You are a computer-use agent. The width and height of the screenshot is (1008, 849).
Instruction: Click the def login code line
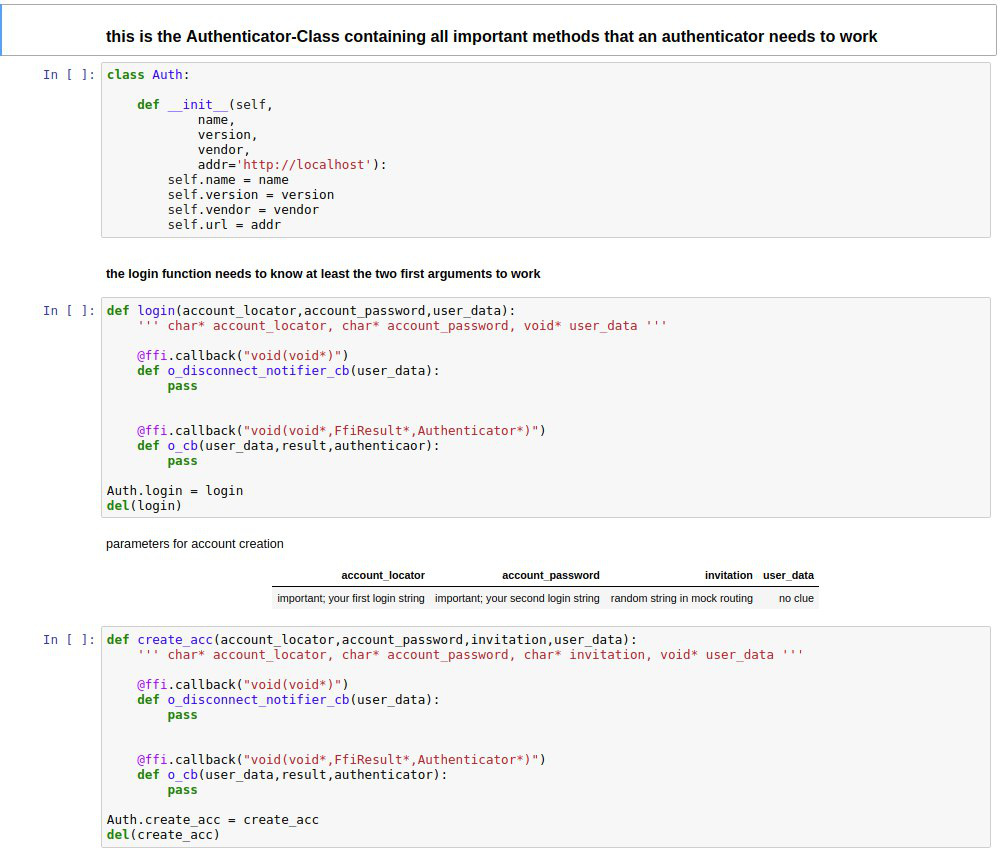coord(310,311)
